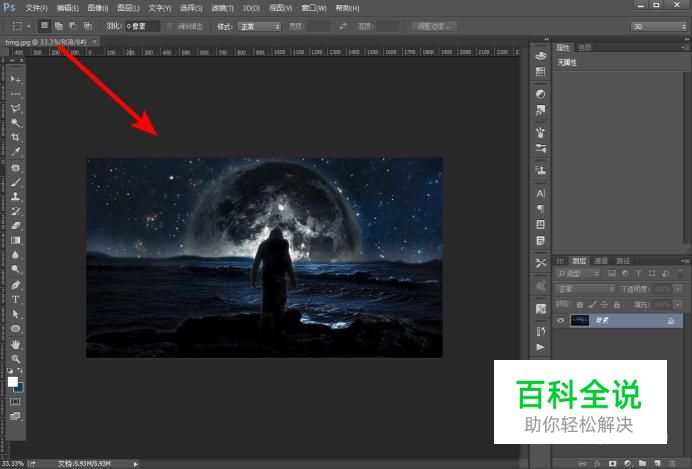Viewport: 692px width, 469px height.
Task: Toggle lock position in the Layers panel
Action: pos(604,304)
